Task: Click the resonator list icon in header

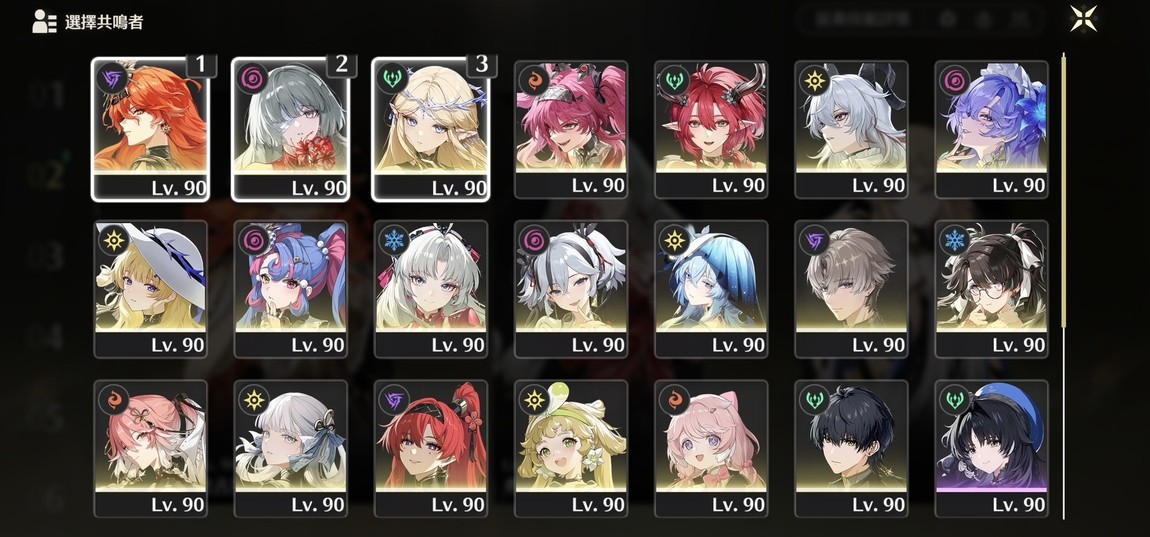Action: tap(45, 21)
